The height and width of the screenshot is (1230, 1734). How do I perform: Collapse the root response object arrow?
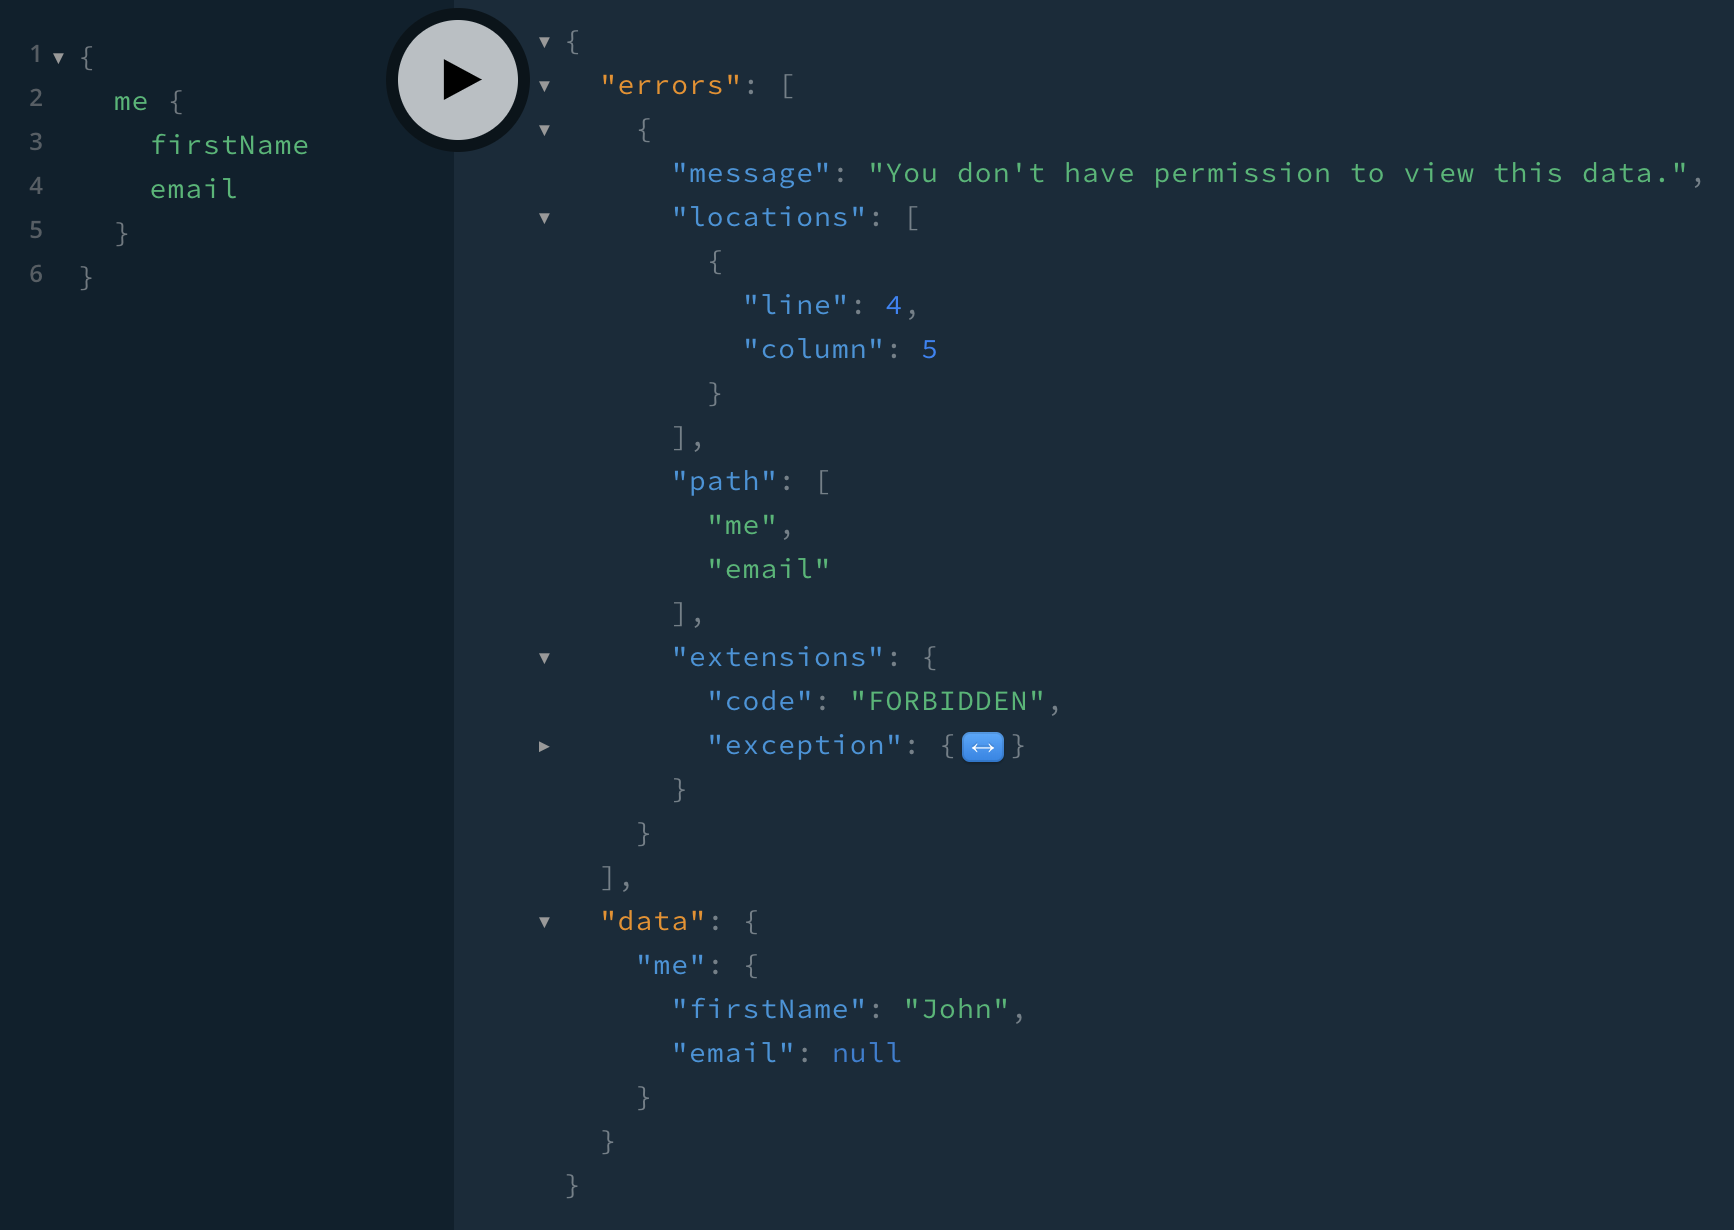click(x=544, y=42)
